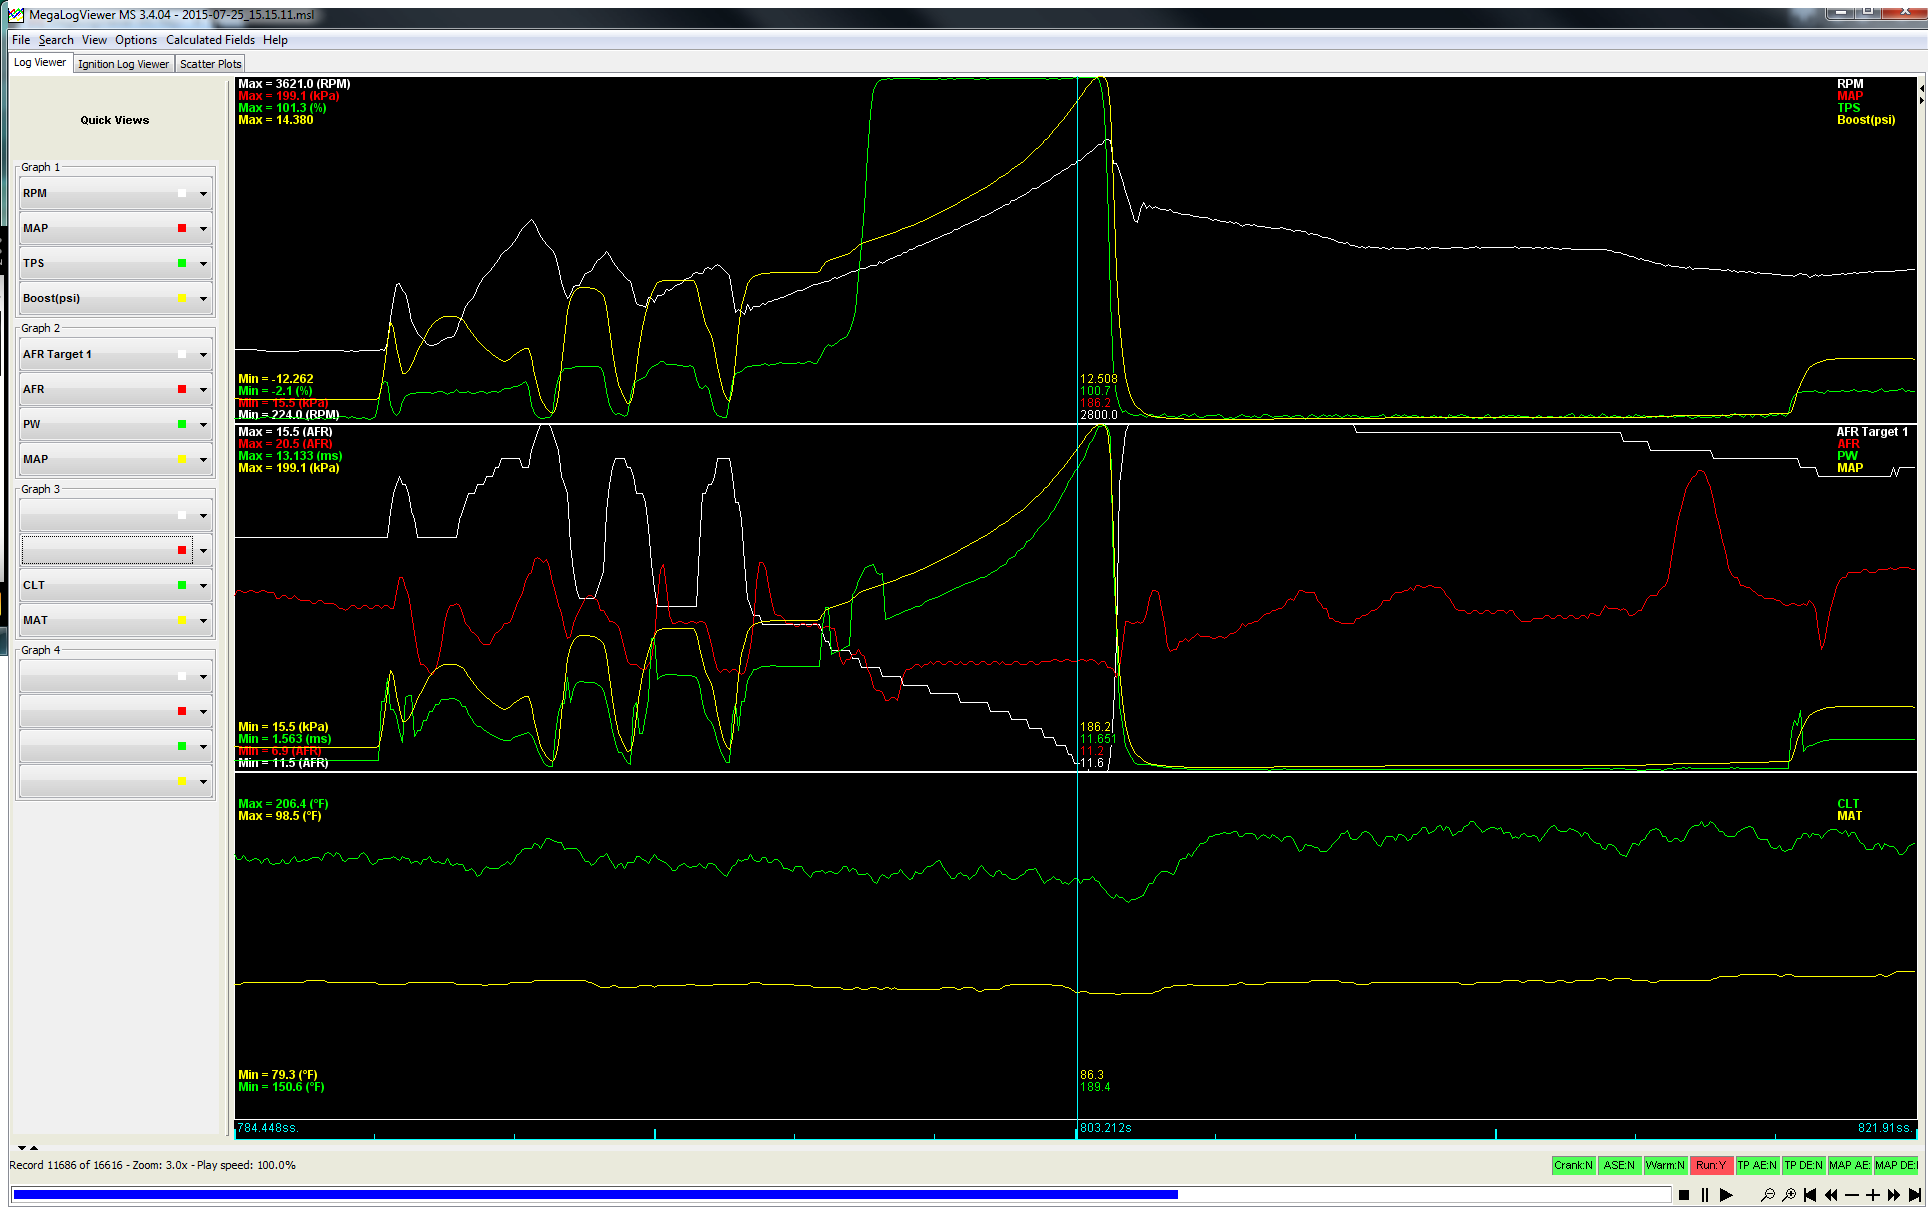Toggle the Warm:N status indicator
Image resolution: width=1928 pixels, height=1208 pixels.
tap(1665, 1165)
